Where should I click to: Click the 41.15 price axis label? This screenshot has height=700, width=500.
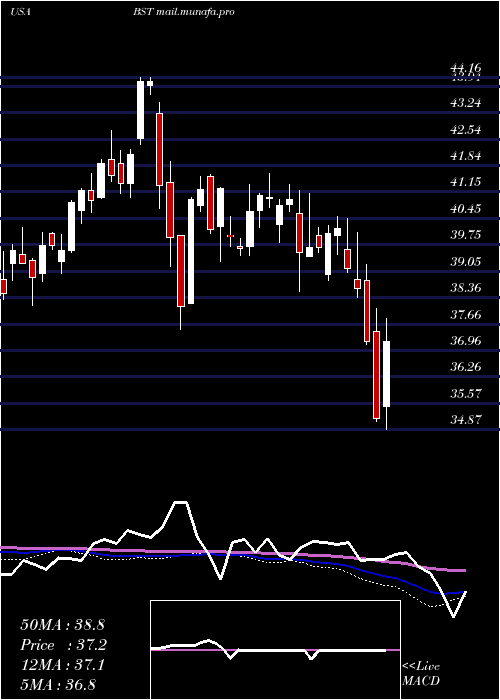point(466,182)
